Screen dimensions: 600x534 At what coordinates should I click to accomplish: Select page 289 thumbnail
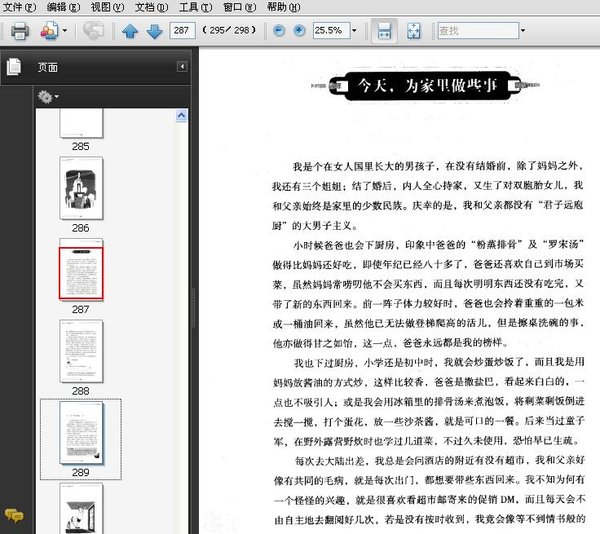point(81,433)
